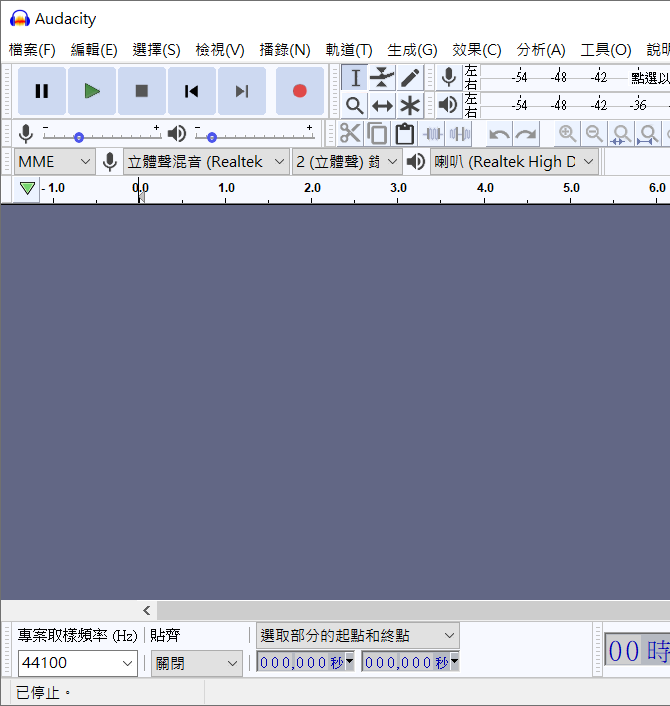Screen dimensions: 670x706
Task: Expand the MME audio host dropdown
Action: (54, 162)
